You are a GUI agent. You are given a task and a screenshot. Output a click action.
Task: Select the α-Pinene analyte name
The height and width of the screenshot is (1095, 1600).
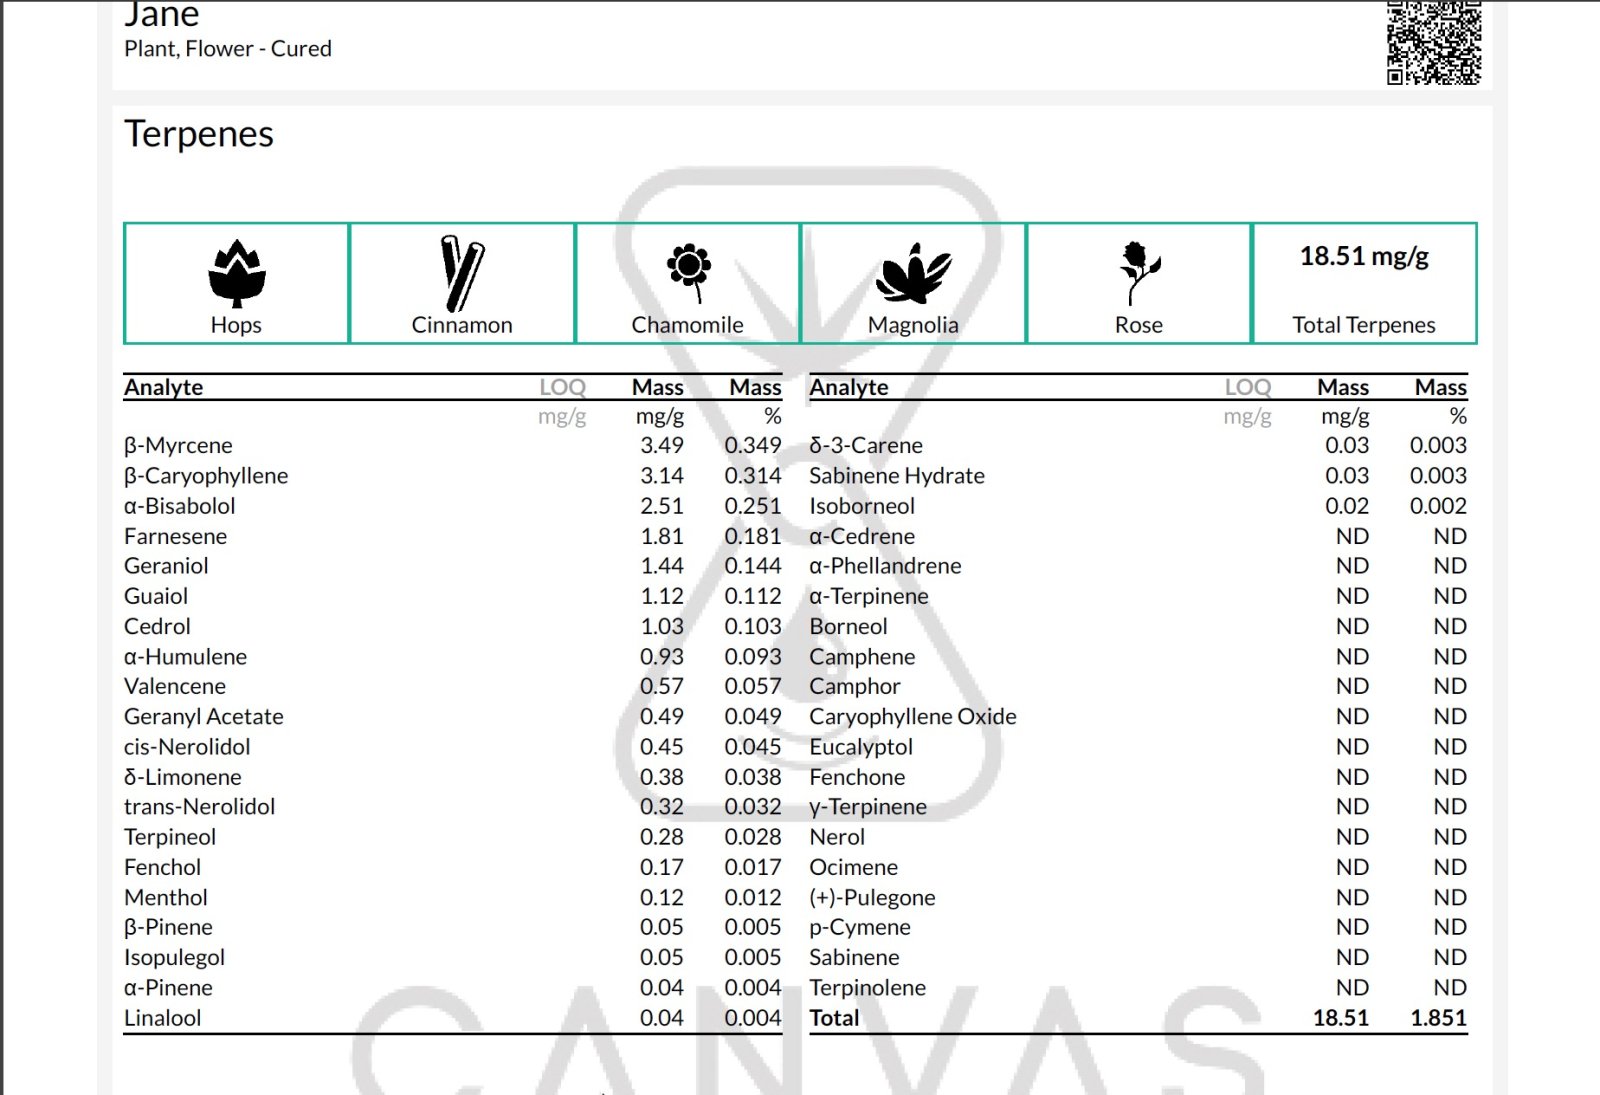168,988
